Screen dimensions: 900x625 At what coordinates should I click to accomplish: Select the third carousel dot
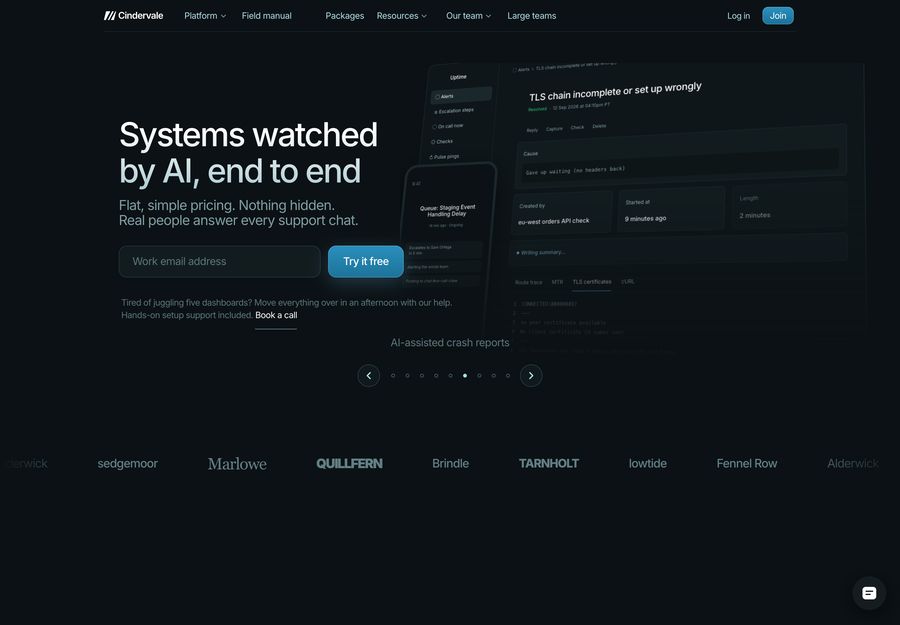coord(422,375)
